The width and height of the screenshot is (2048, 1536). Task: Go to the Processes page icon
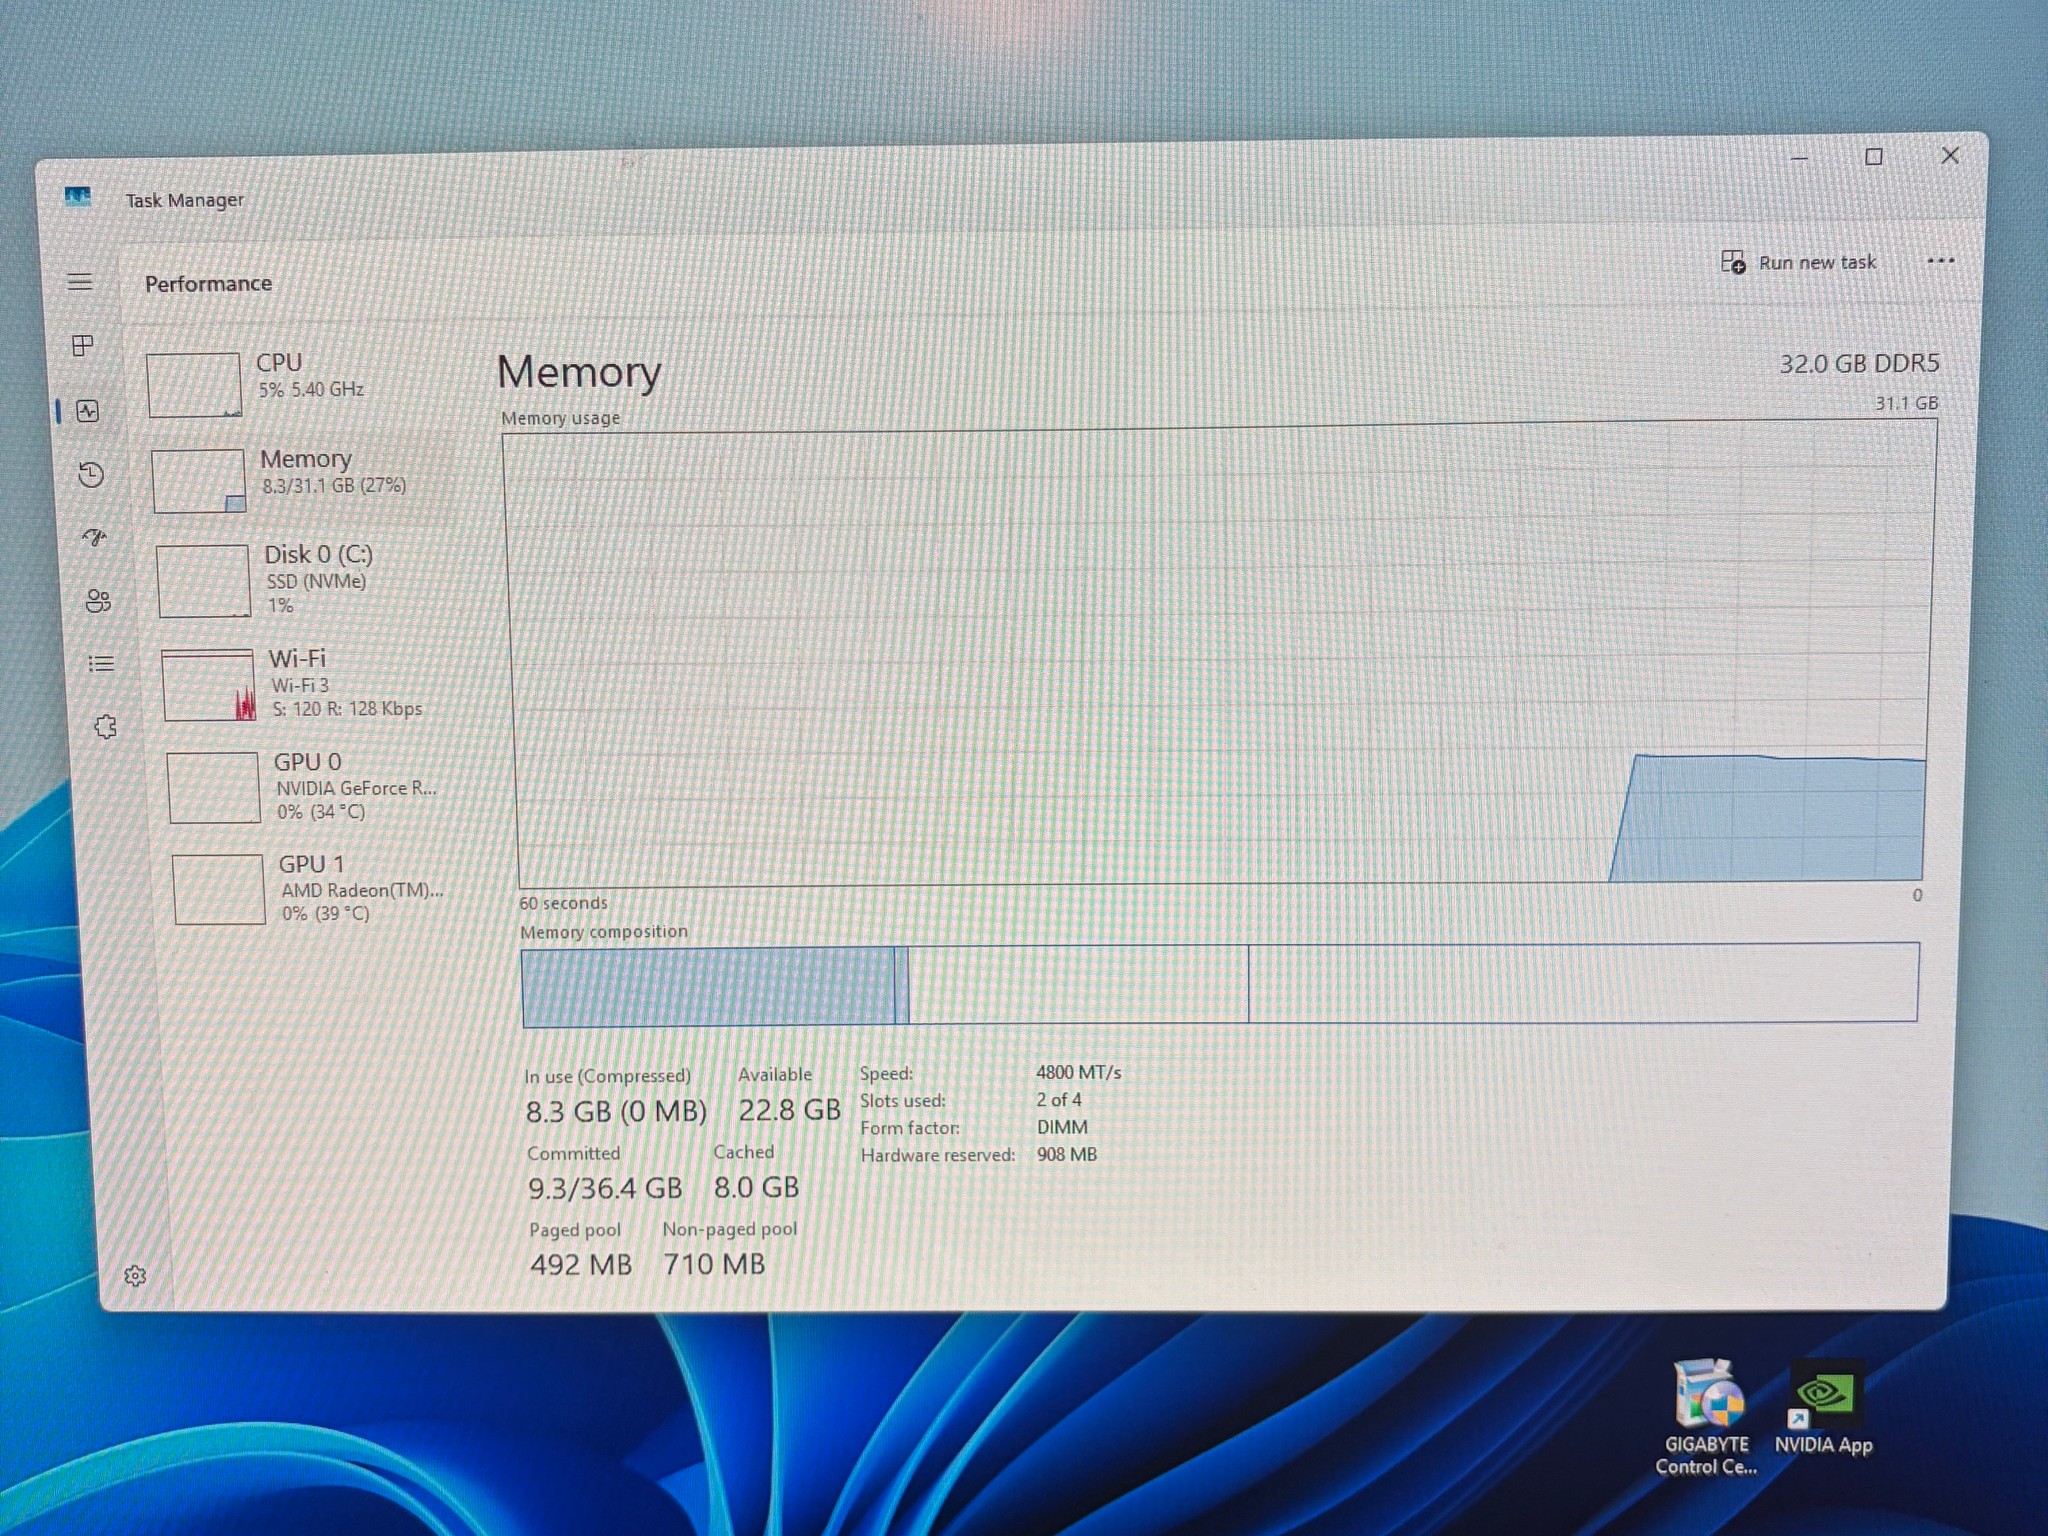coord(84,346)
